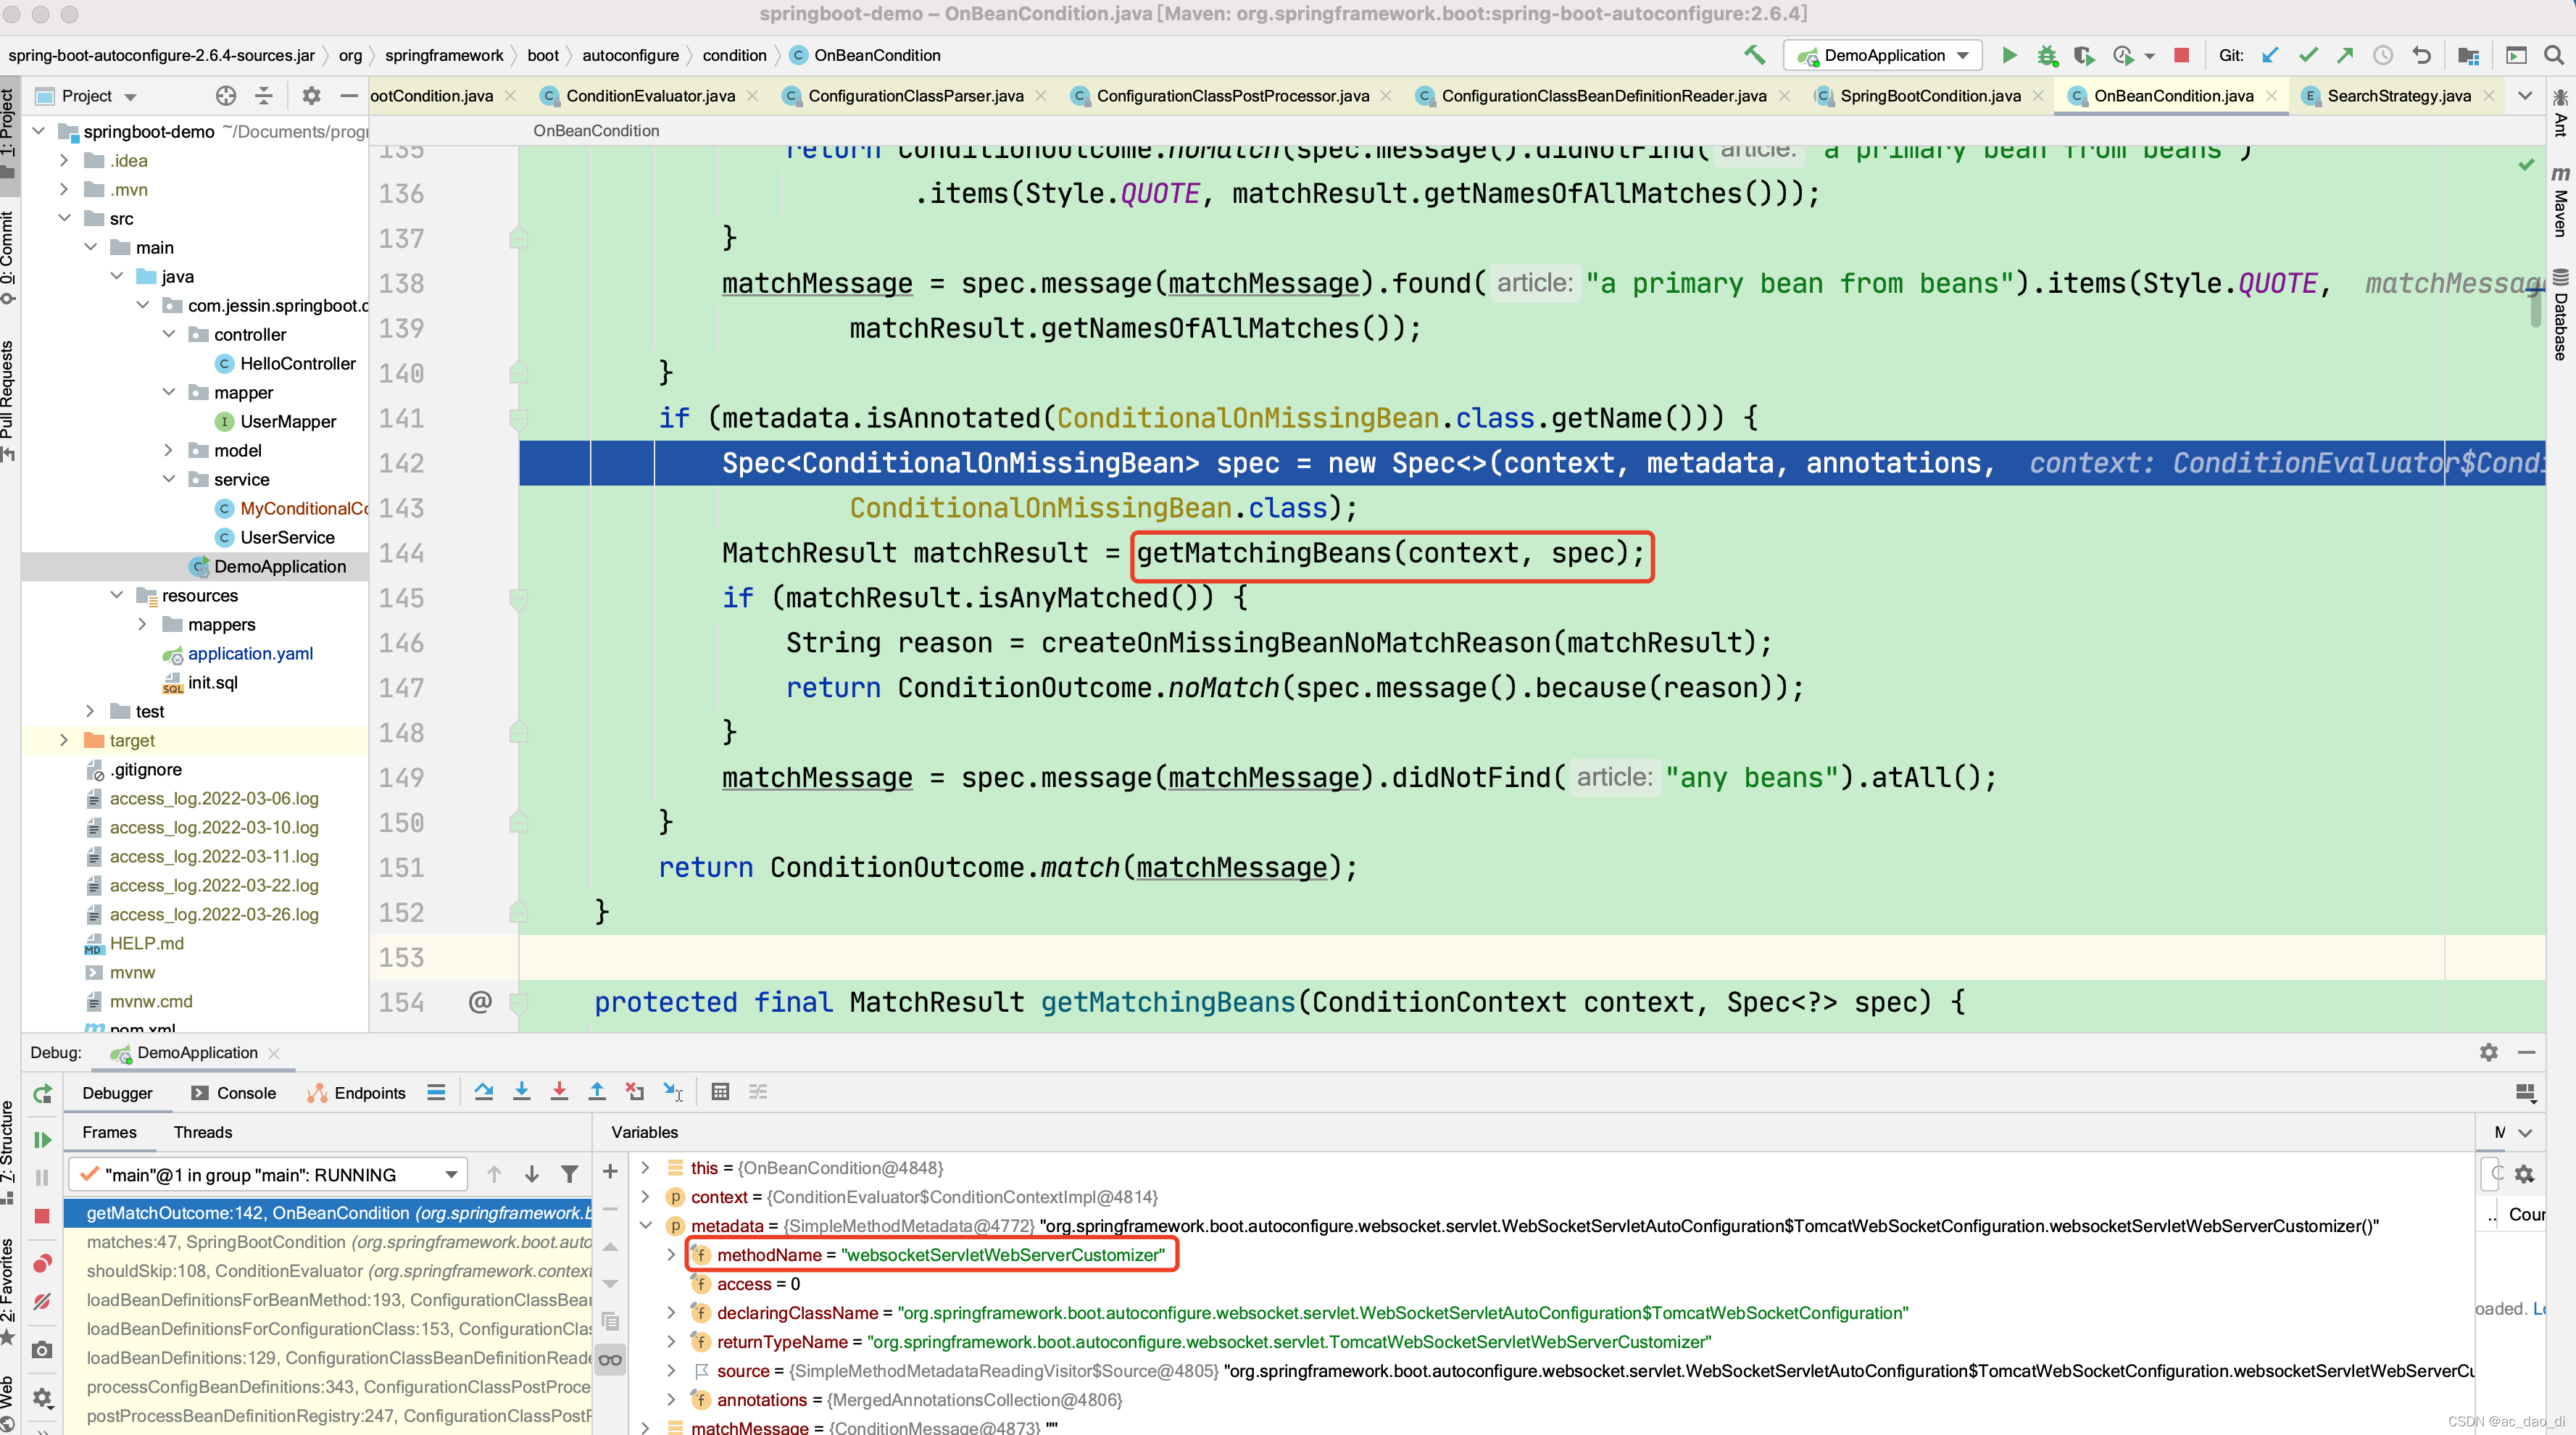2576x1435 pixels.
Task: Open Git history clock icon
Action: point(2383,55)
